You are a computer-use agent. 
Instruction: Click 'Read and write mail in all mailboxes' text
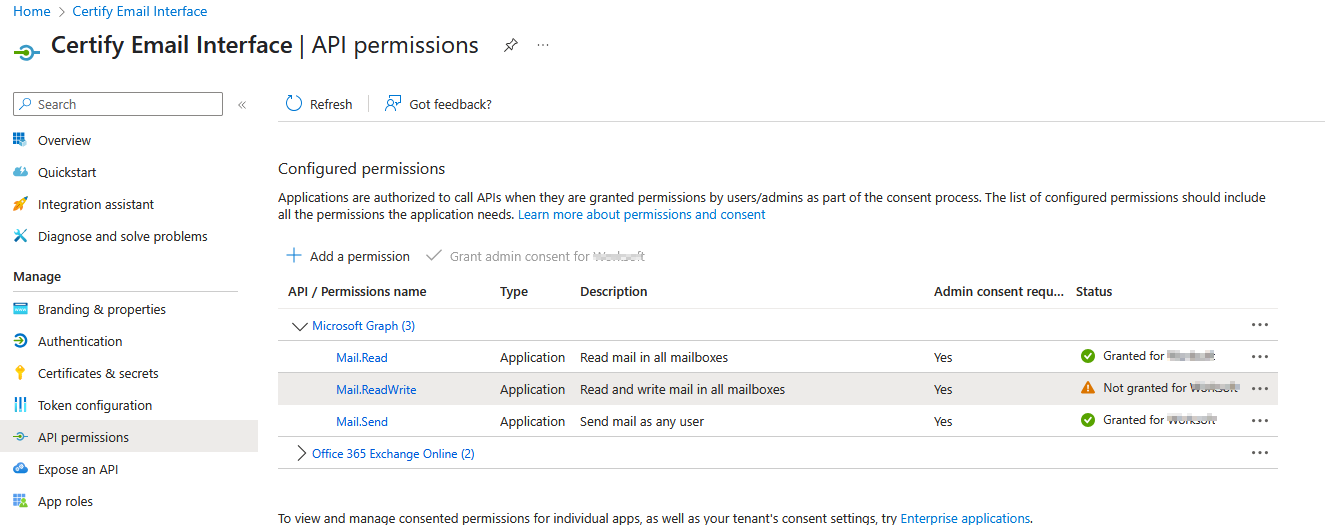coord(683,390)
